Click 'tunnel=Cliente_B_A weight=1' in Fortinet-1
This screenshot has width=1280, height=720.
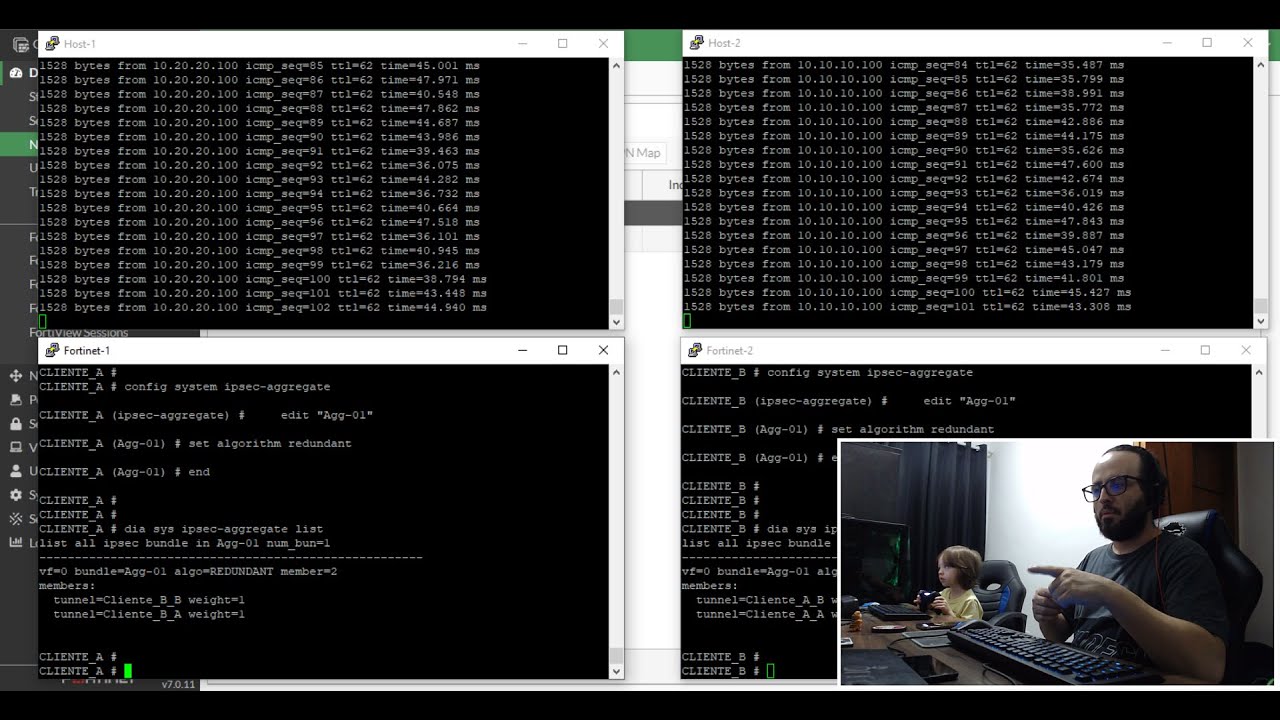tap(149, 614)
